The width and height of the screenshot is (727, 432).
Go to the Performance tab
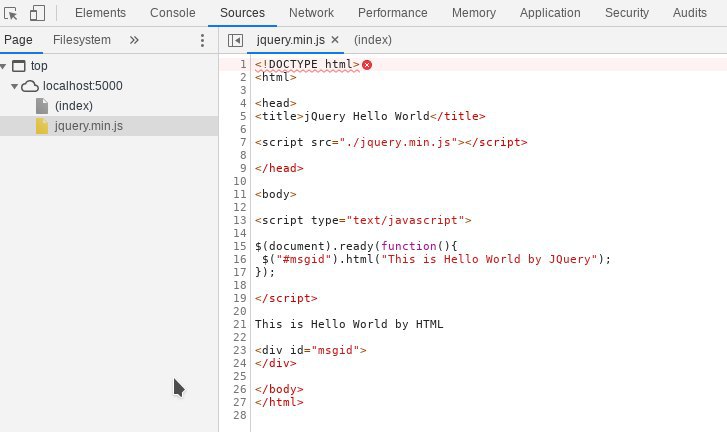click(392, 13)
